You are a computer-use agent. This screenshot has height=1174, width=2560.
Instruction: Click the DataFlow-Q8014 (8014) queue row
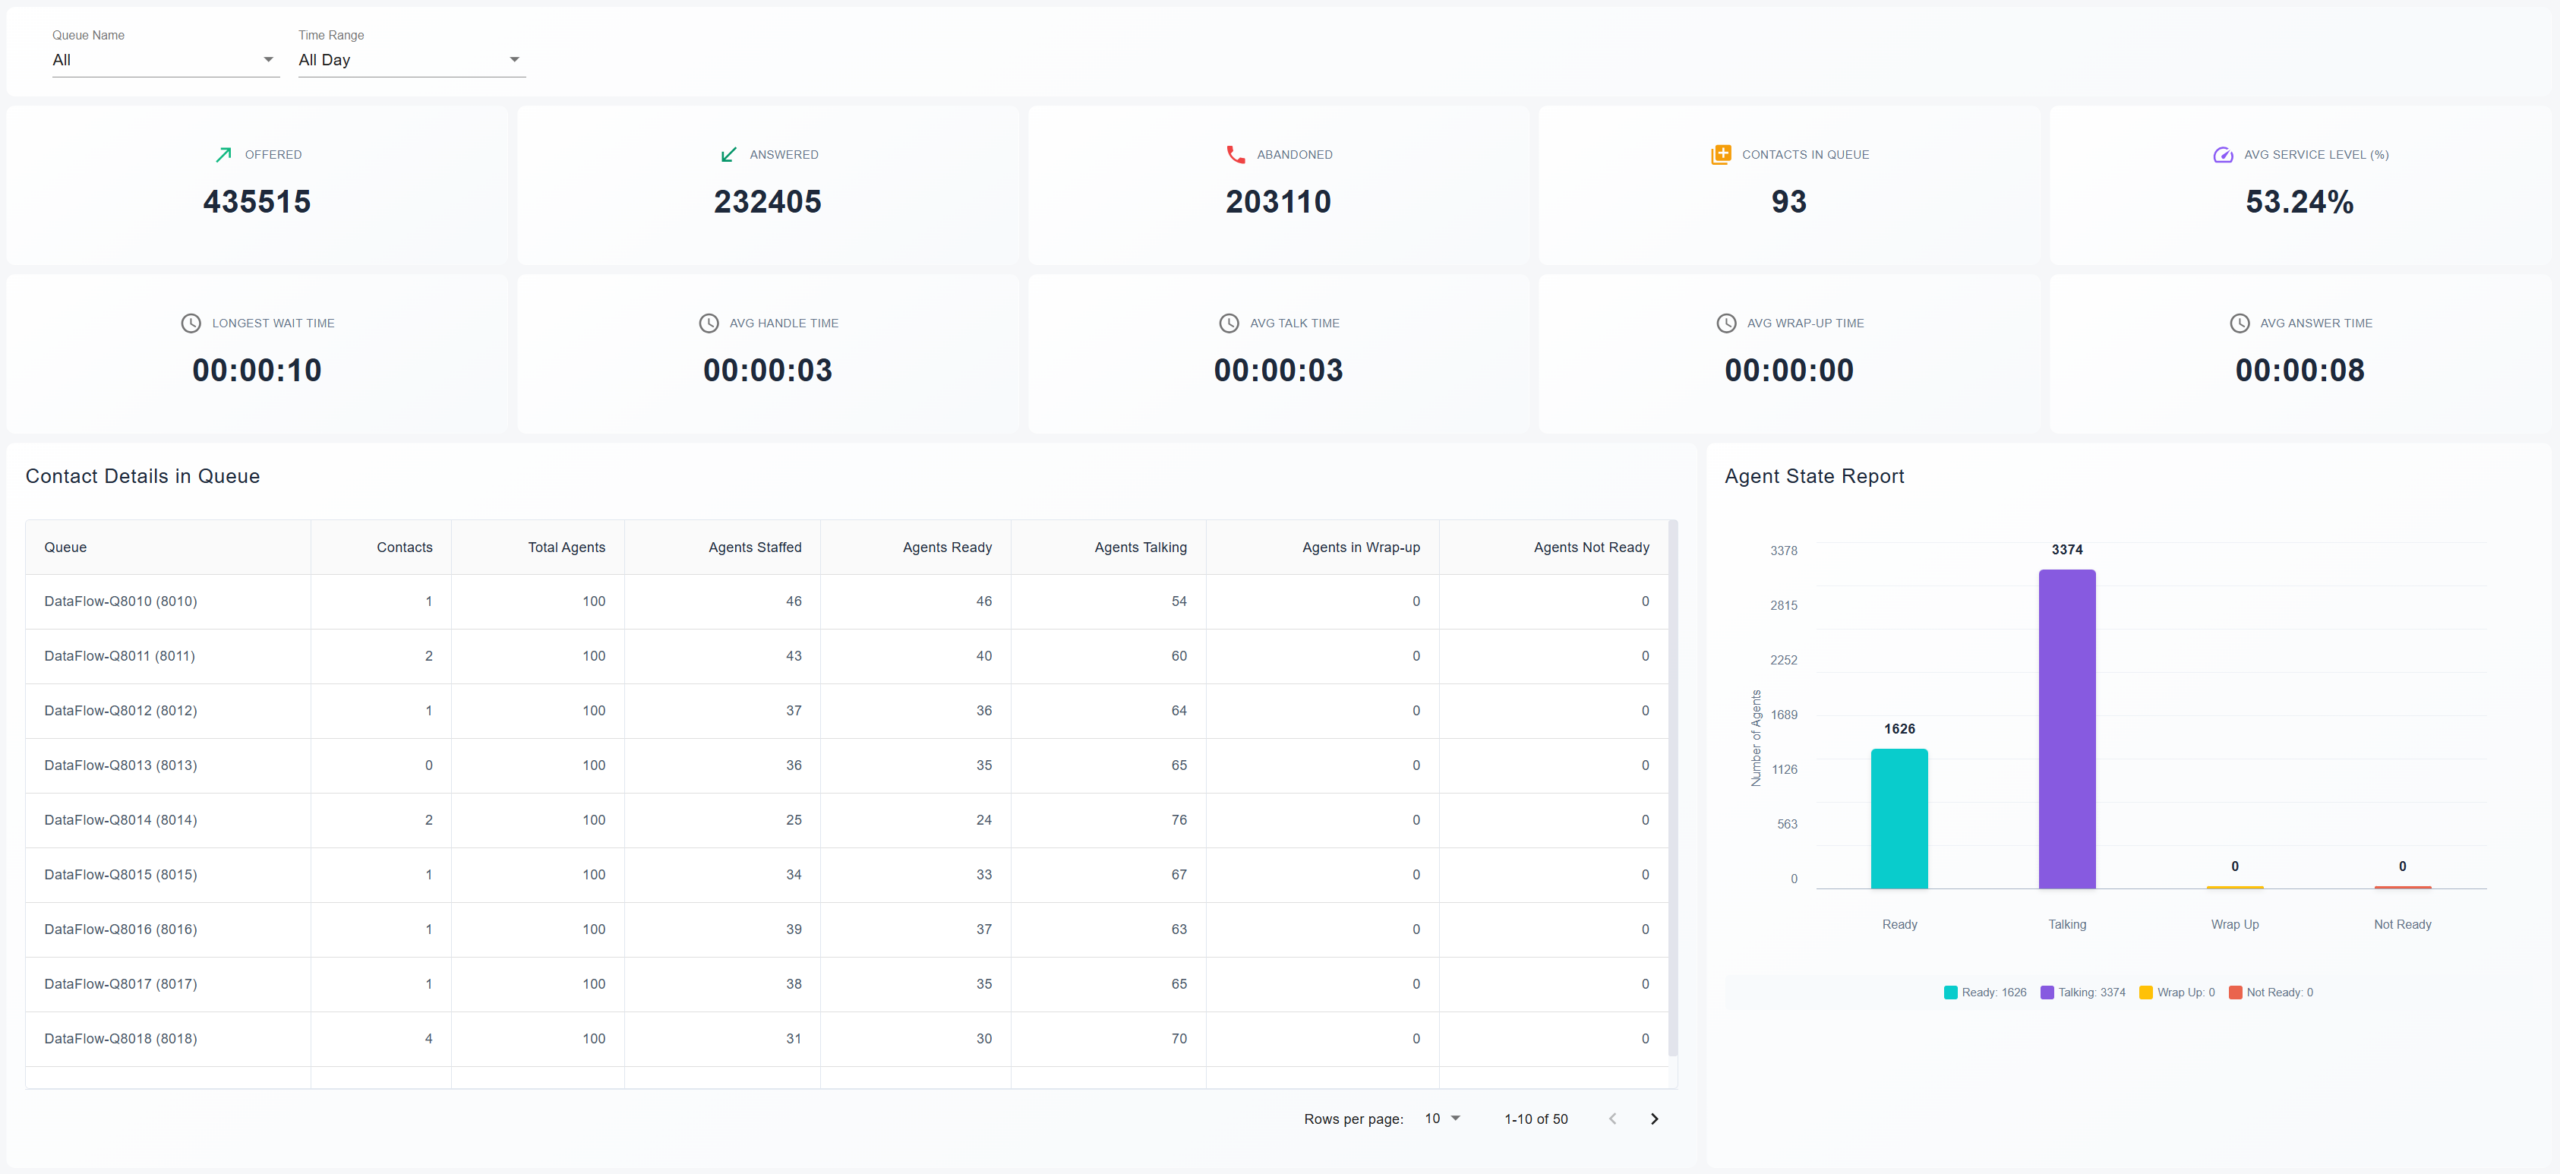121,820
